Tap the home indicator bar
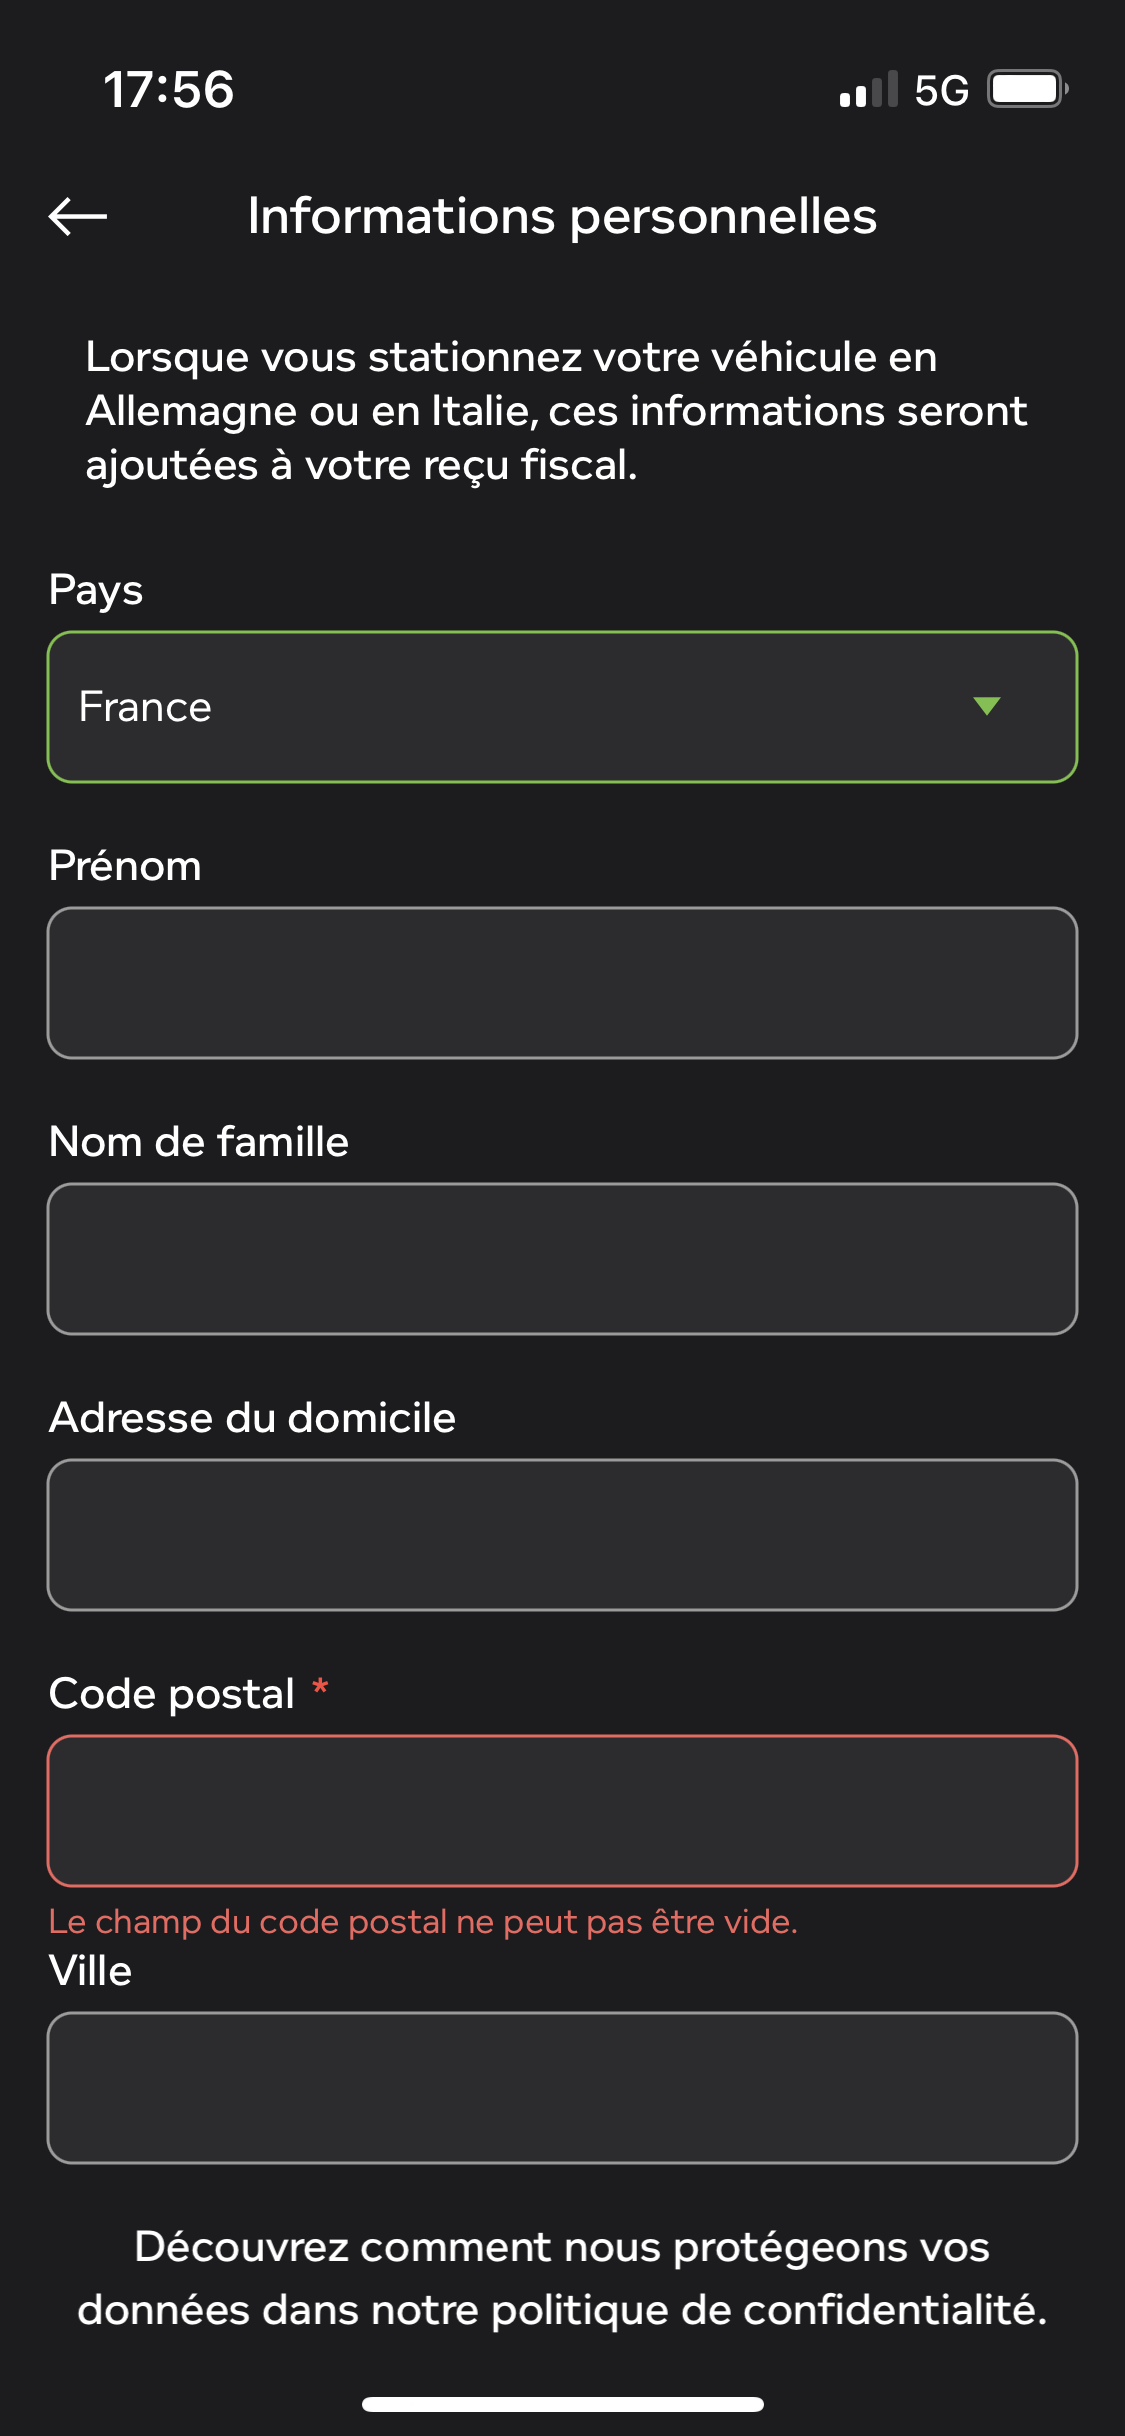The width and height of the screenshot is (1125, 2436). [x=563, y=2404]
